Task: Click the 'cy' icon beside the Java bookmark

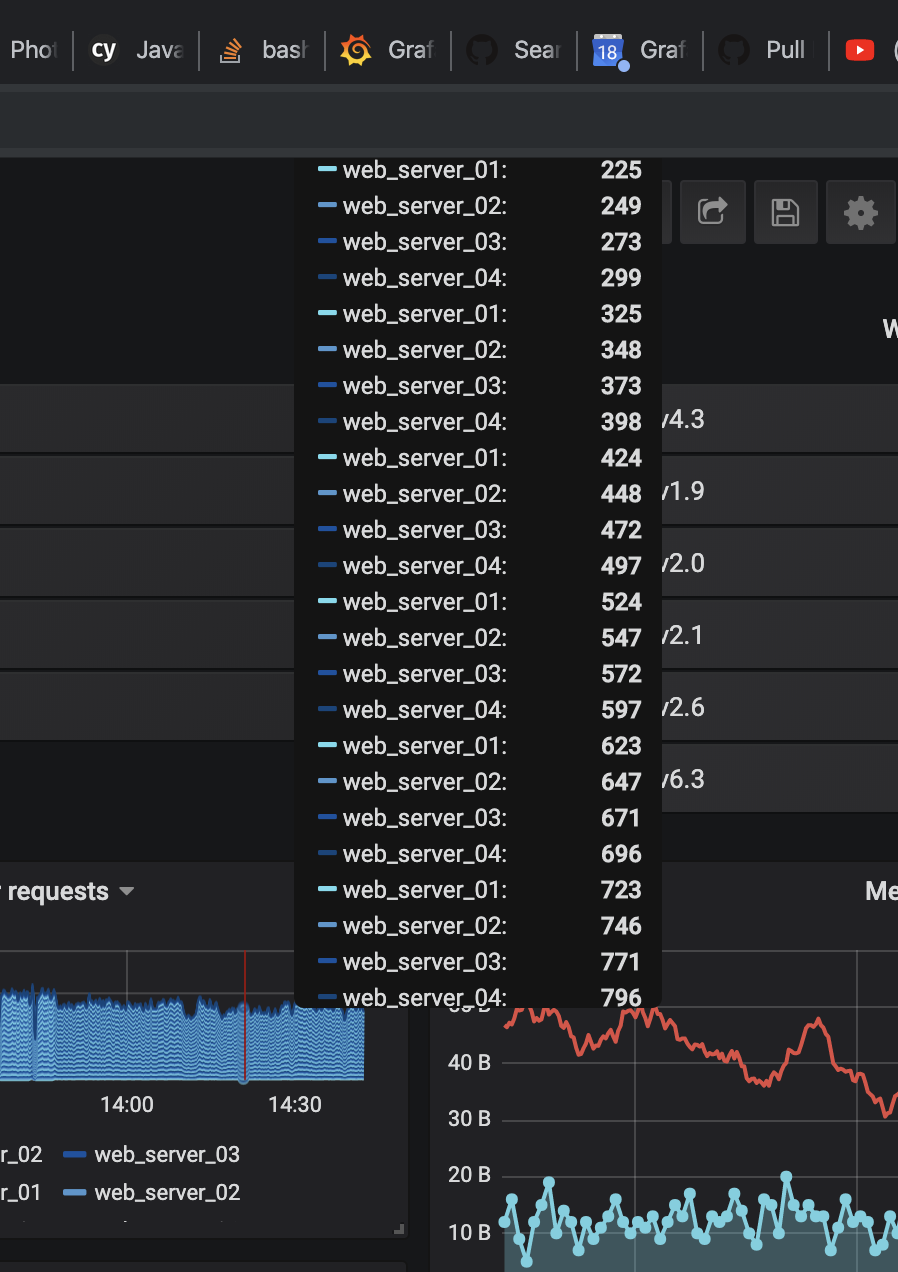Action: tap(103, 48)
